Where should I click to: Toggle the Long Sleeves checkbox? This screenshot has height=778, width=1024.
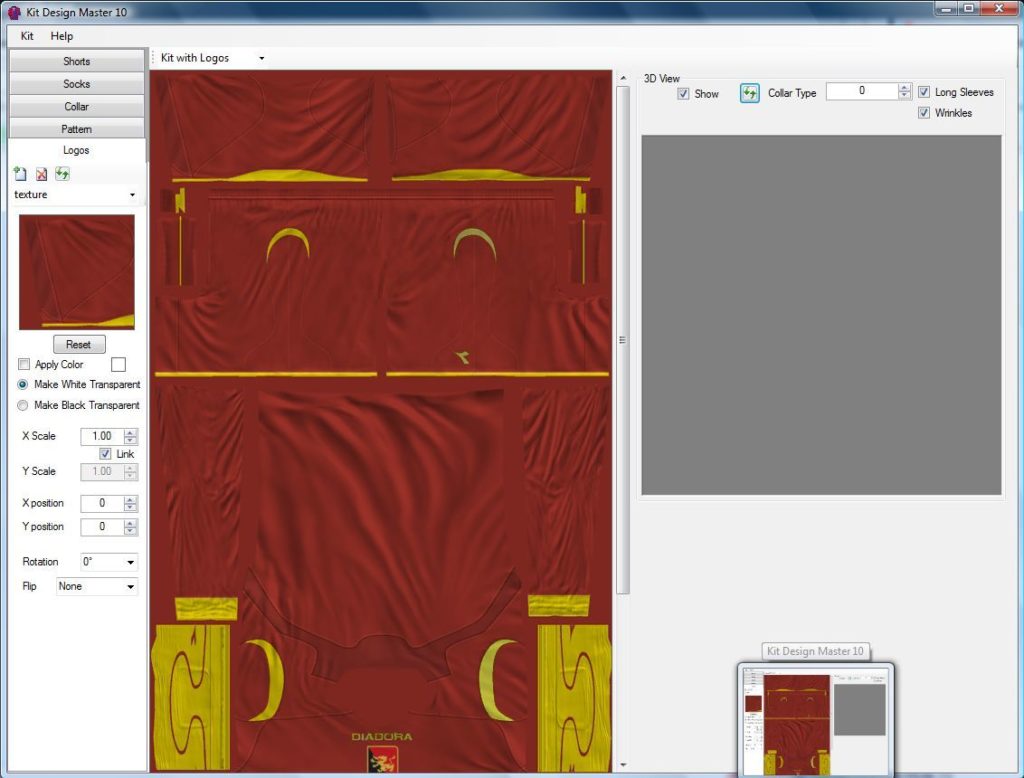click(924, 92)
